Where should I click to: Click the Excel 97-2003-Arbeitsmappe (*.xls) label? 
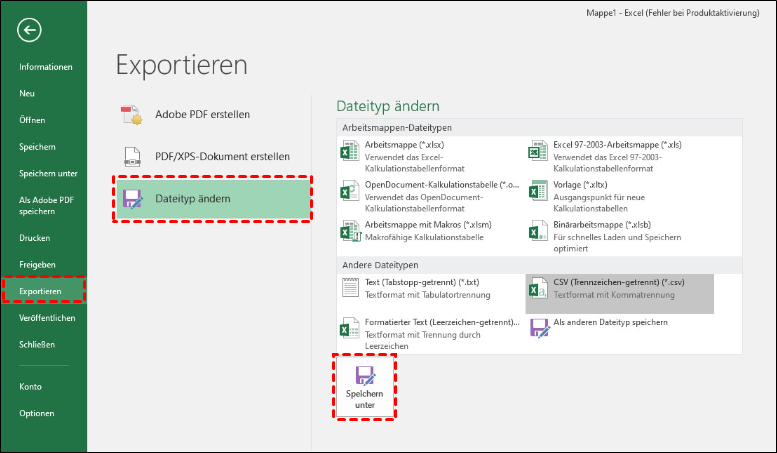pyautogui.click(x=617, y=145)
